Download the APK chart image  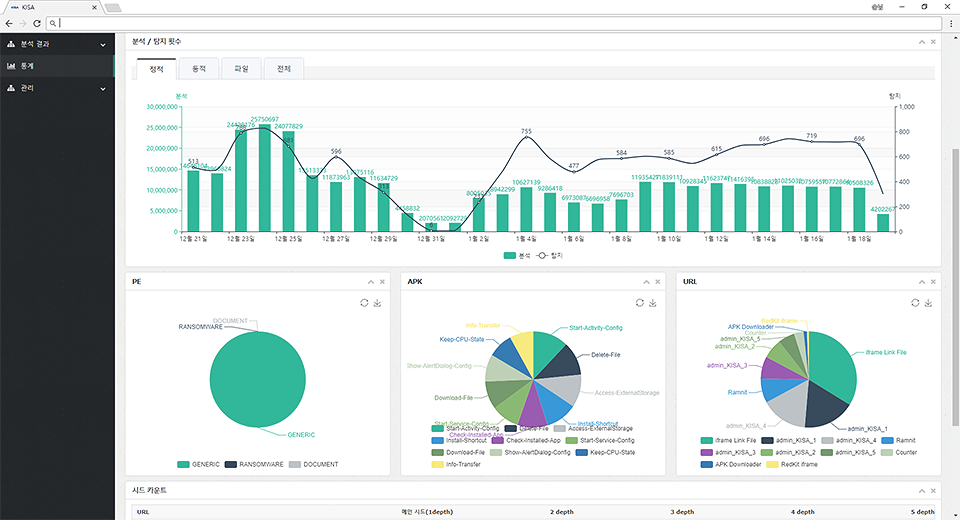click(x=652, y=303)
